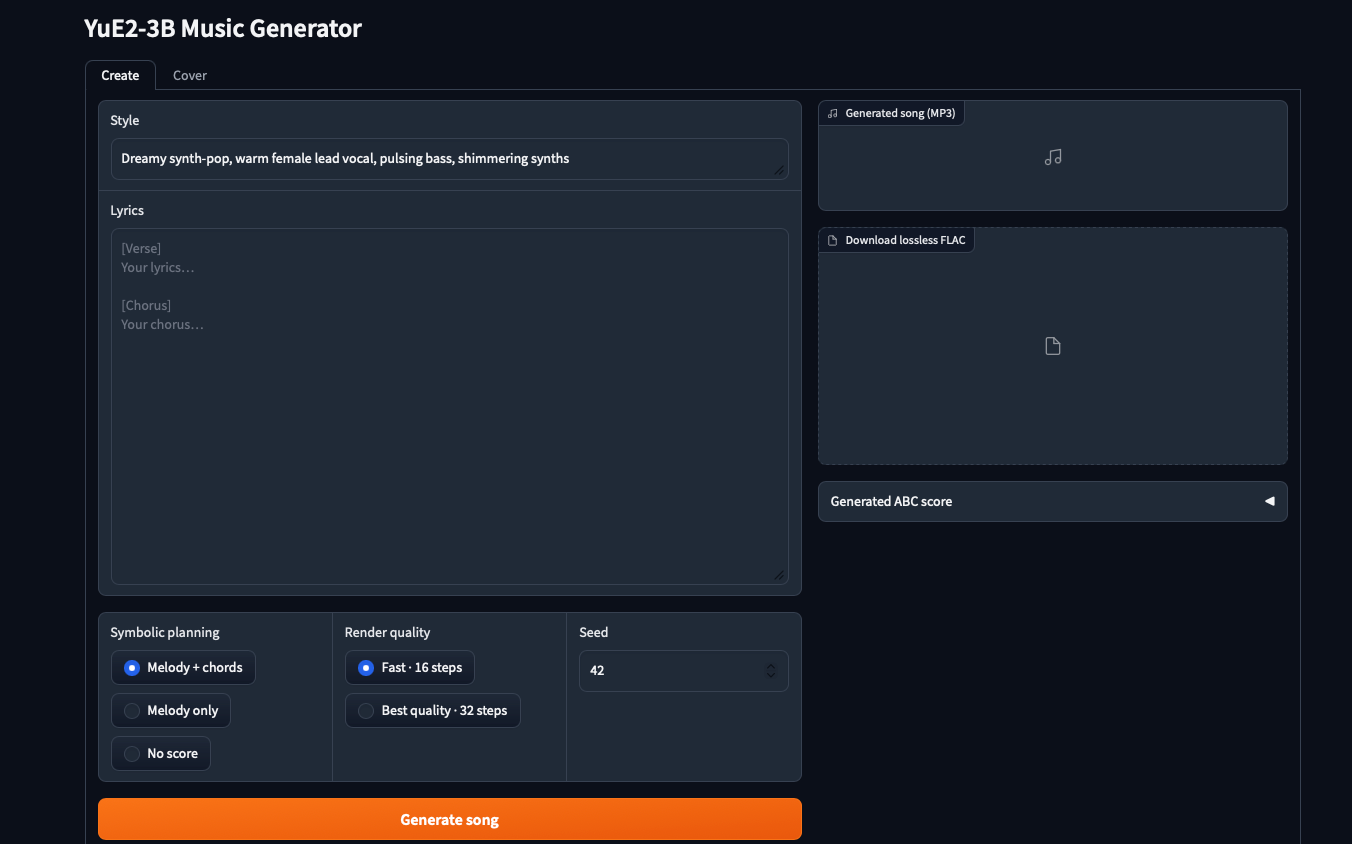Click the Seed label text
The width and height of the screenshot is (1352, 844).
click(594, 633)
